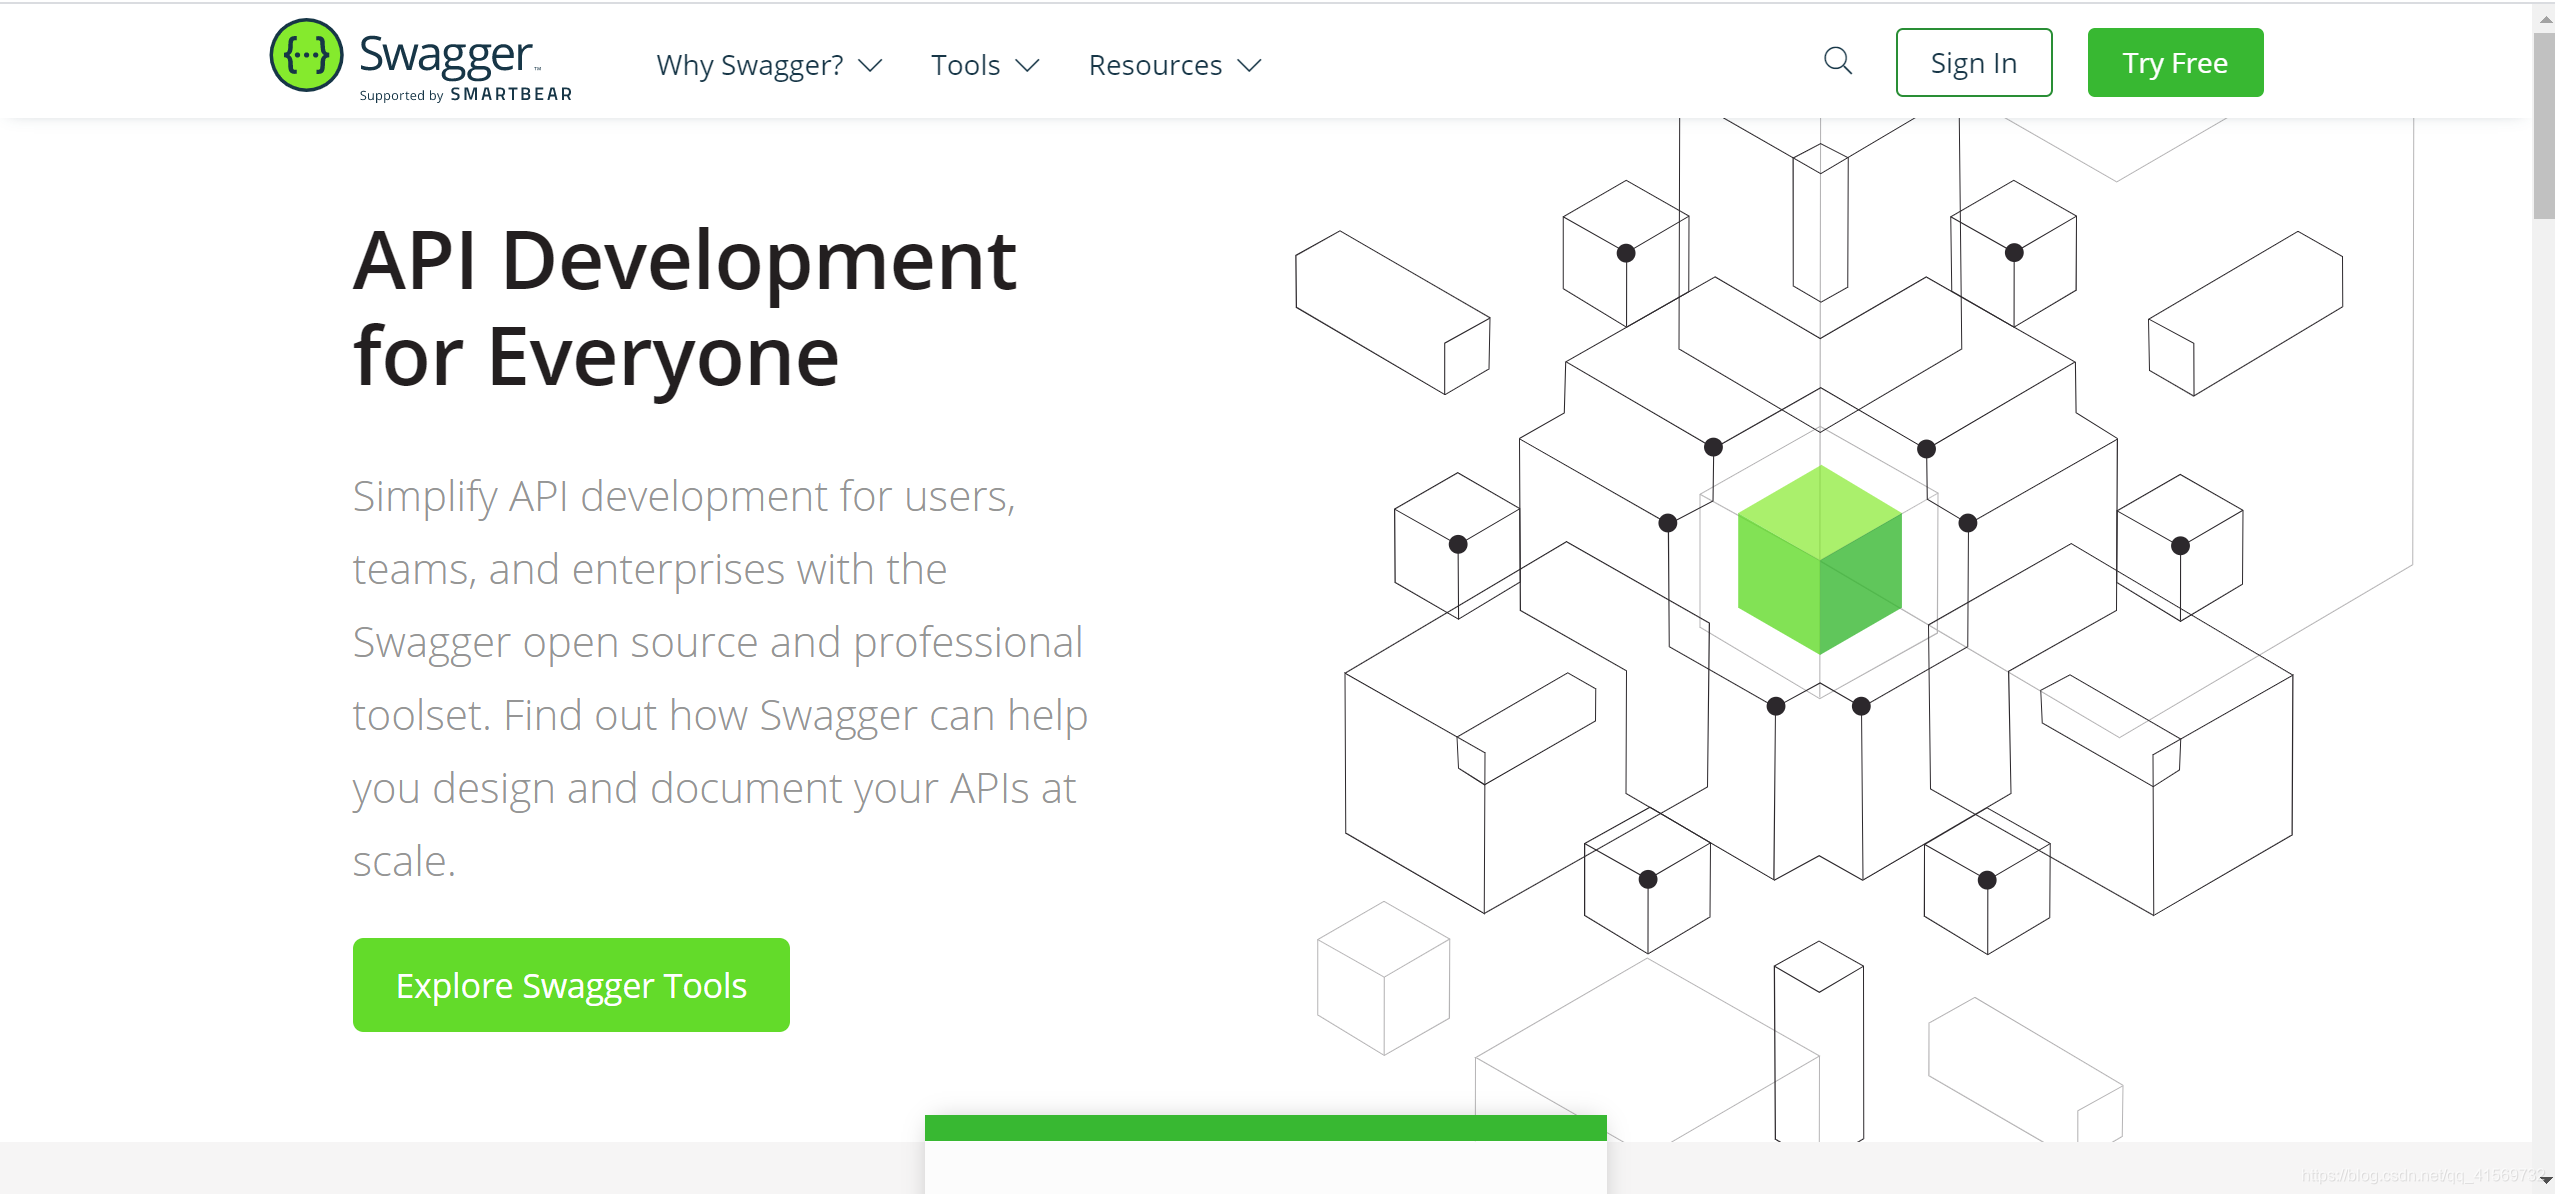The image size is (2555, 1194).
Task: Open the Why Swagger? menu
Action: coord(769,65)
